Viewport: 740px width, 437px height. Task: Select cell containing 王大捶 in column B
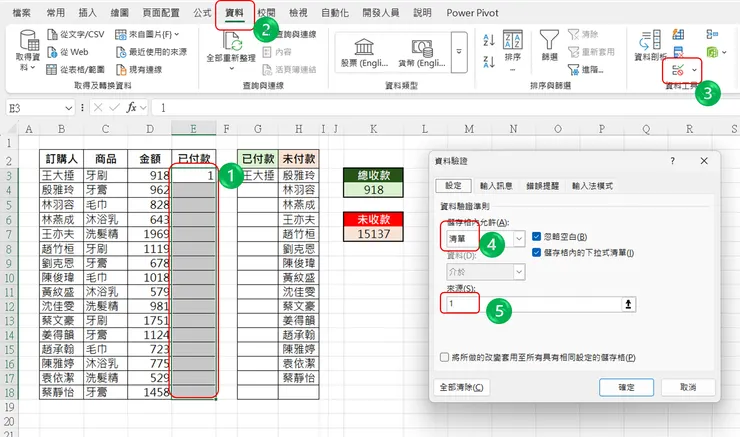[61, 176]
